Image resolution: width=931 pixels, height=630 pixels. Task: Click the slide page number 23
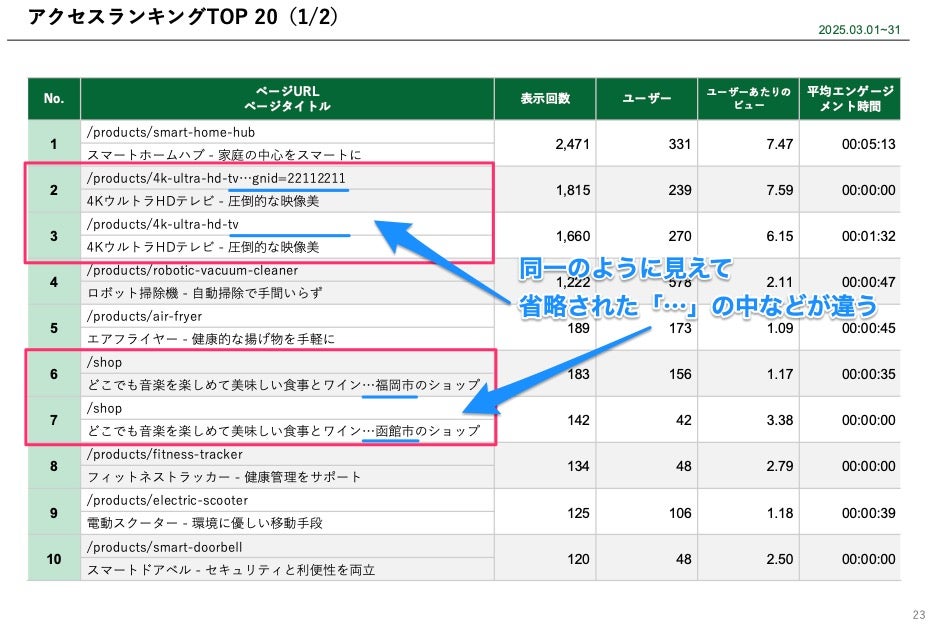click(918, 615)
